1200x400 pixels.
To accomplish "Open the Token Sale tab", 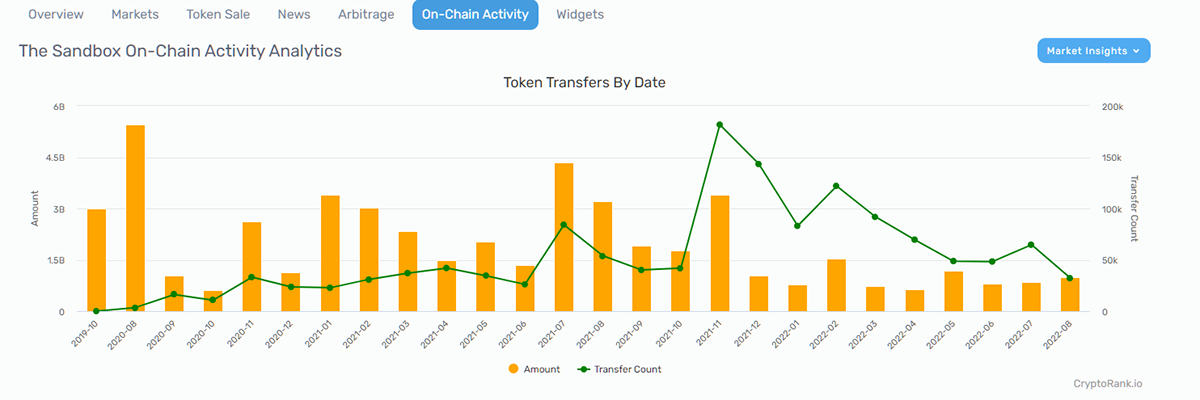I will (x=218, y=15).
